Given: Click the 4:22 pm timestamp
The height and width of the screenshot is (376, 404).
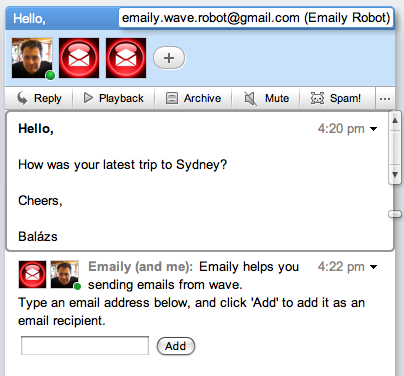Looking at the screenshot, I should coord(341,267).
